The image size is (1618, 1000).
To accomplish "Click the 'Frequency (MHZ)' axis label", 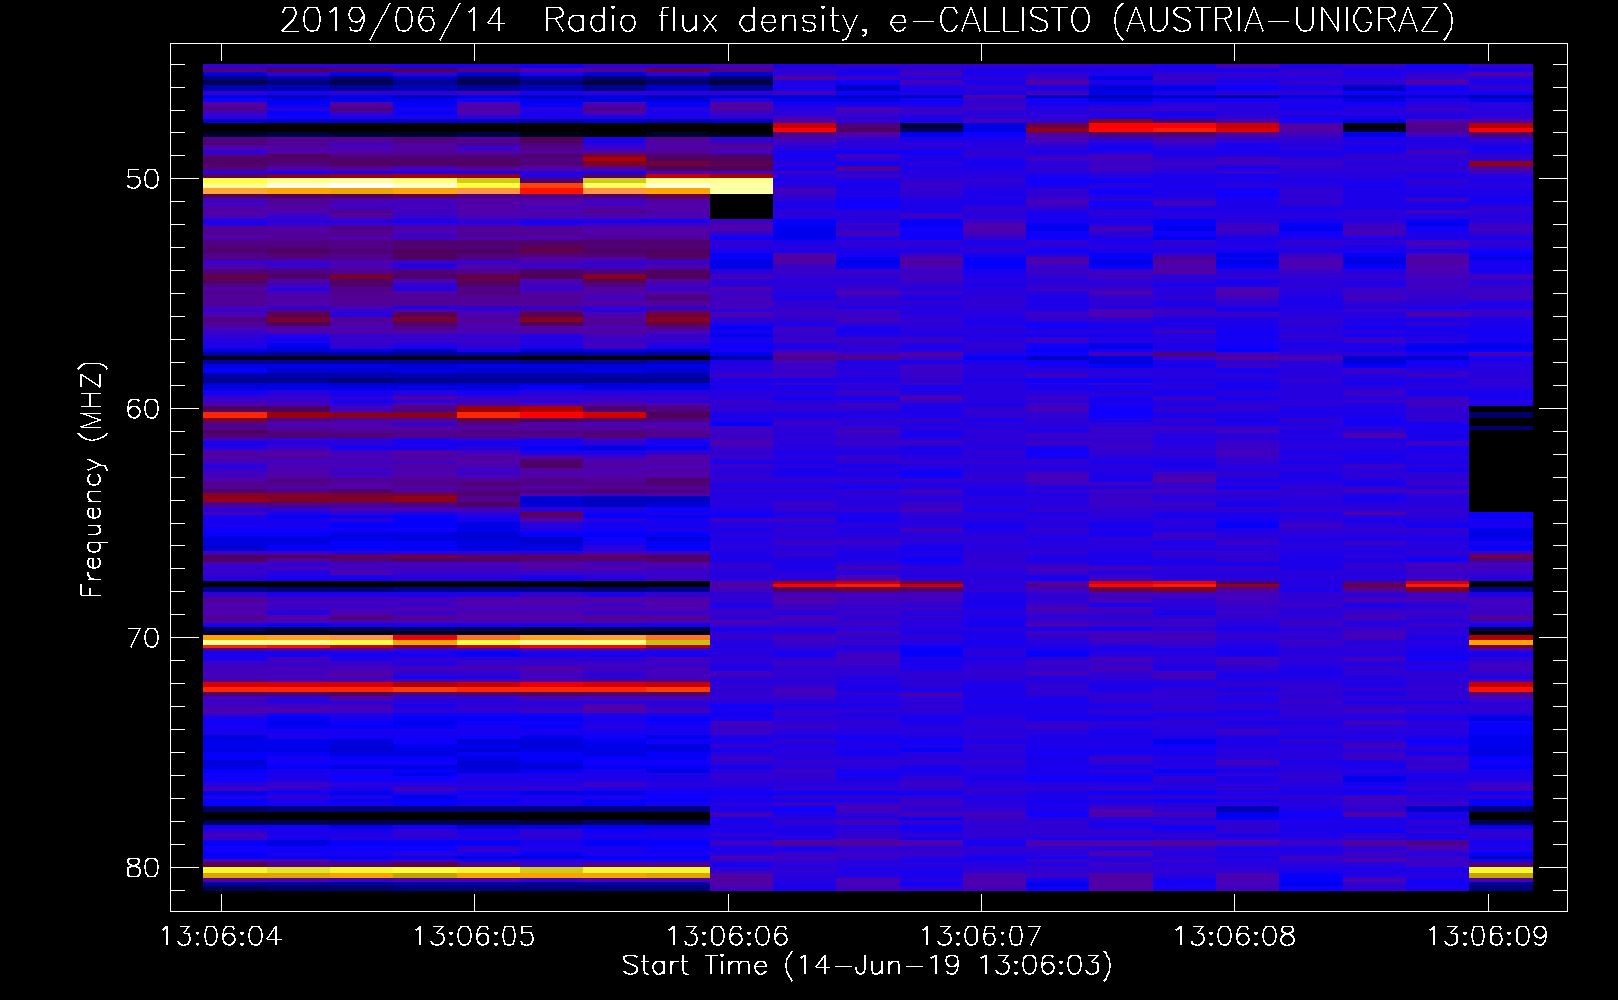I will [91, 479].
